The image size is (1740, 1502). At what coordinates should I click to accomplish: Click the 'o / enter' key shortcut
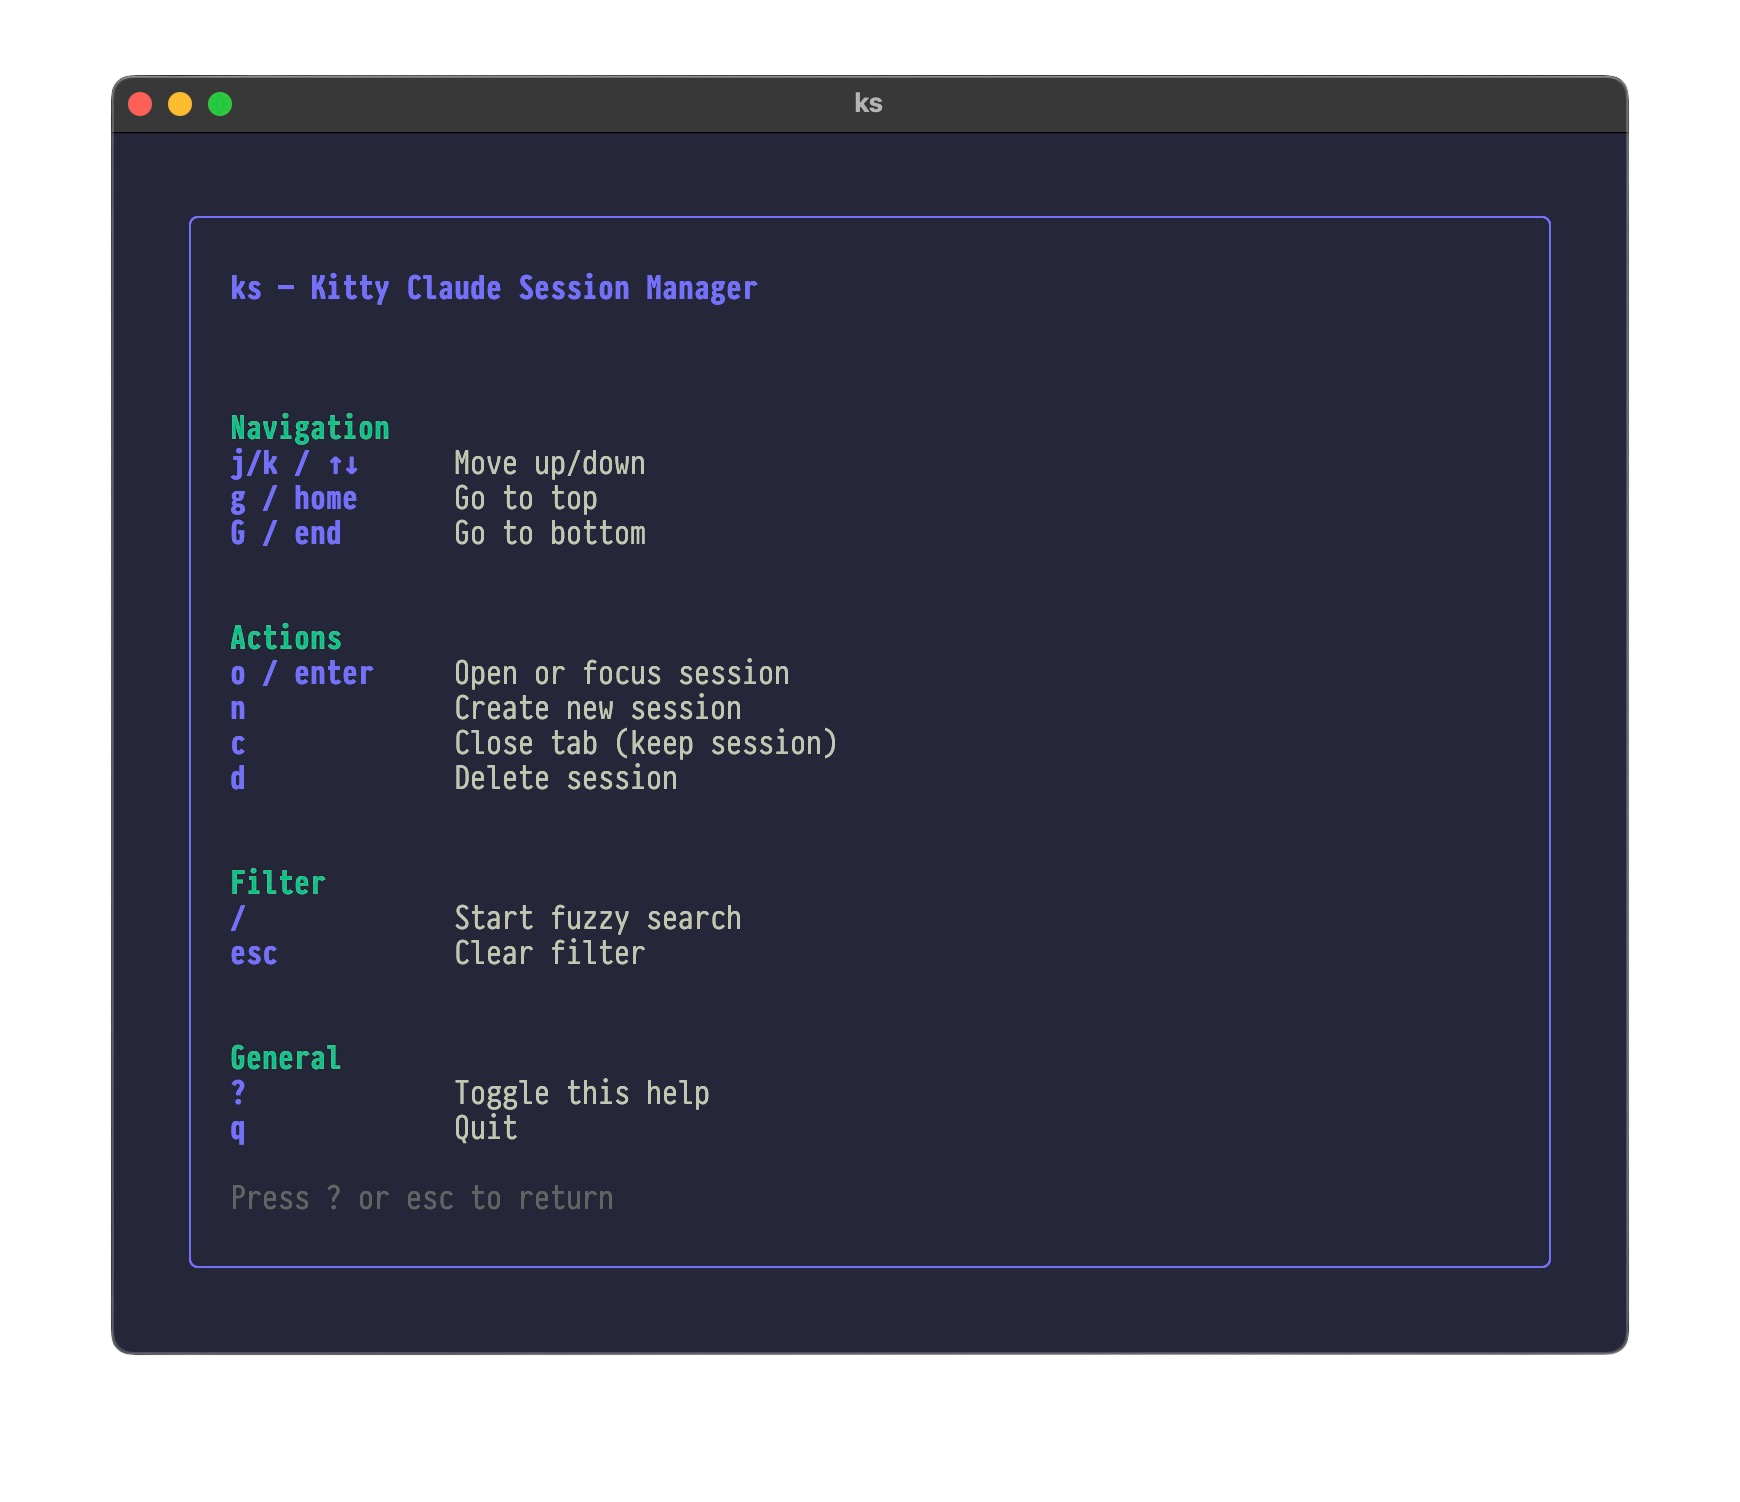tap(301, 674)
